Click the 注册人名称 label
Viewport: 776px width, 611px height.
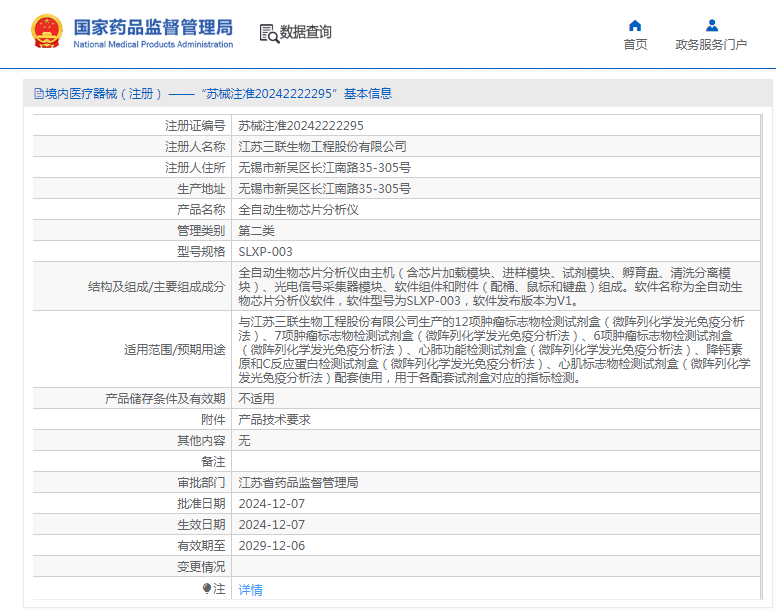[195, 146]
